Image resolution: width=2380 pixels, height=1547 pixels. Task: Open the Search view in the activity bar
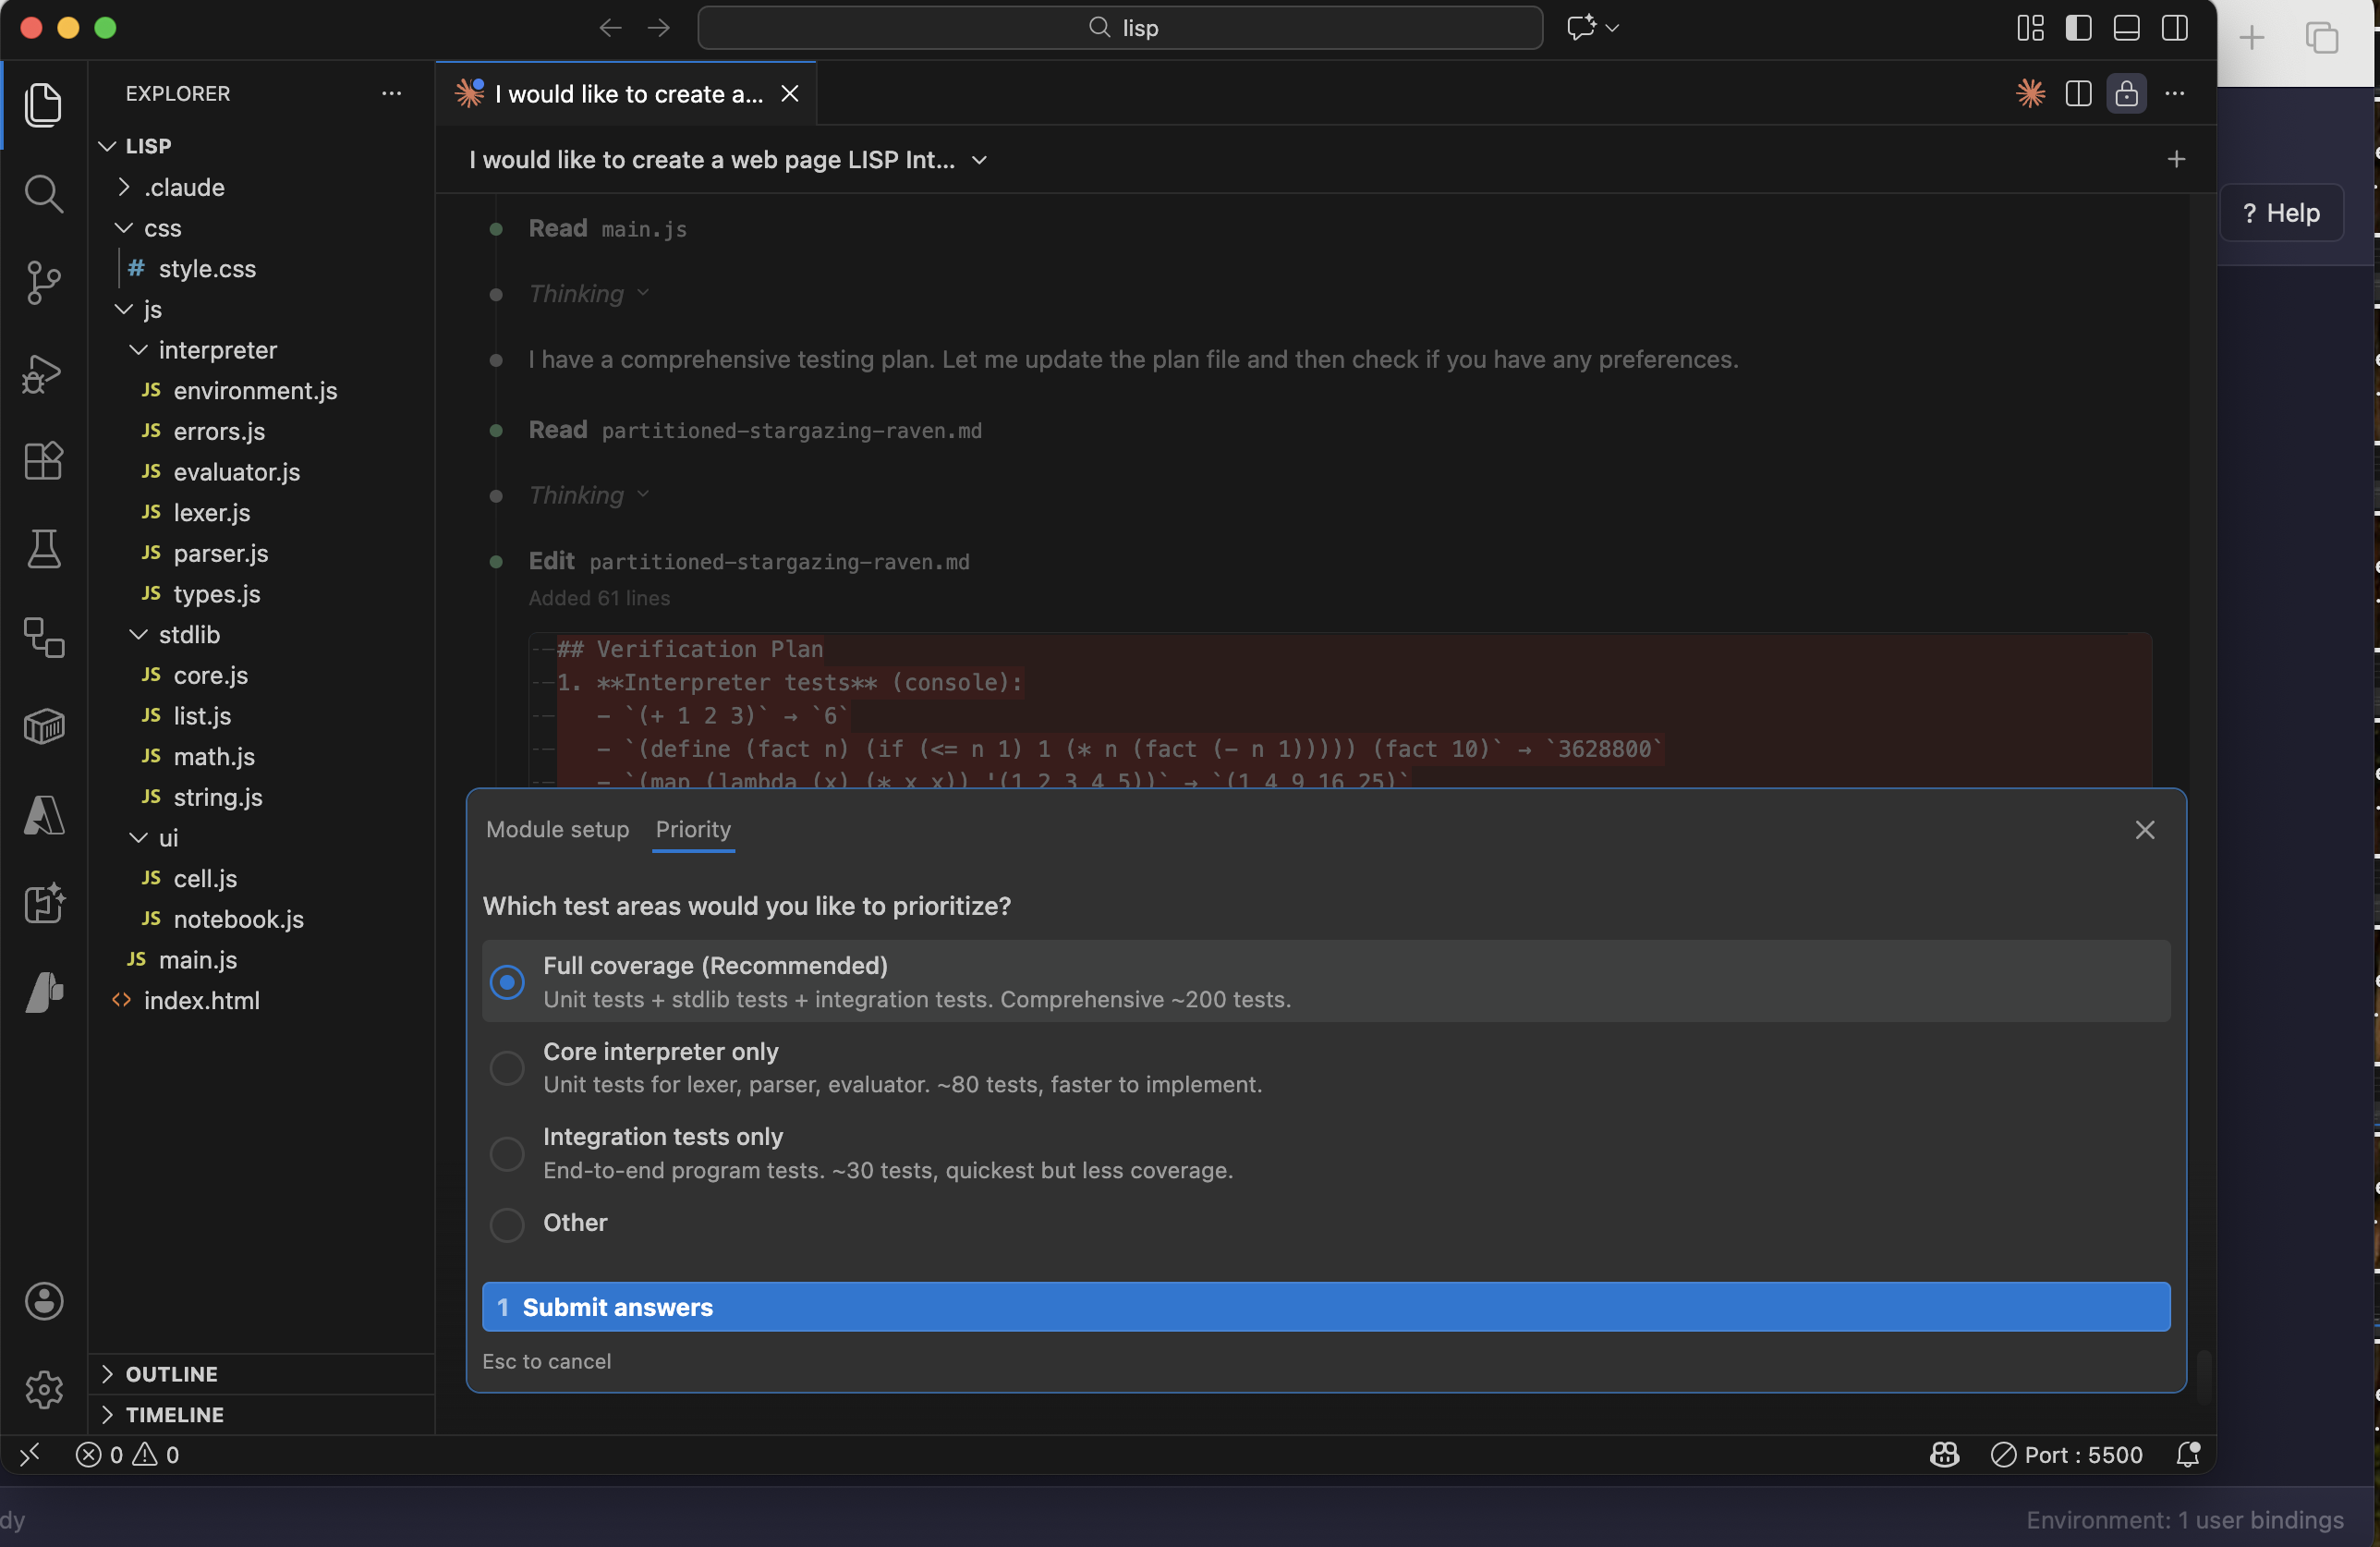click(43, 194)
